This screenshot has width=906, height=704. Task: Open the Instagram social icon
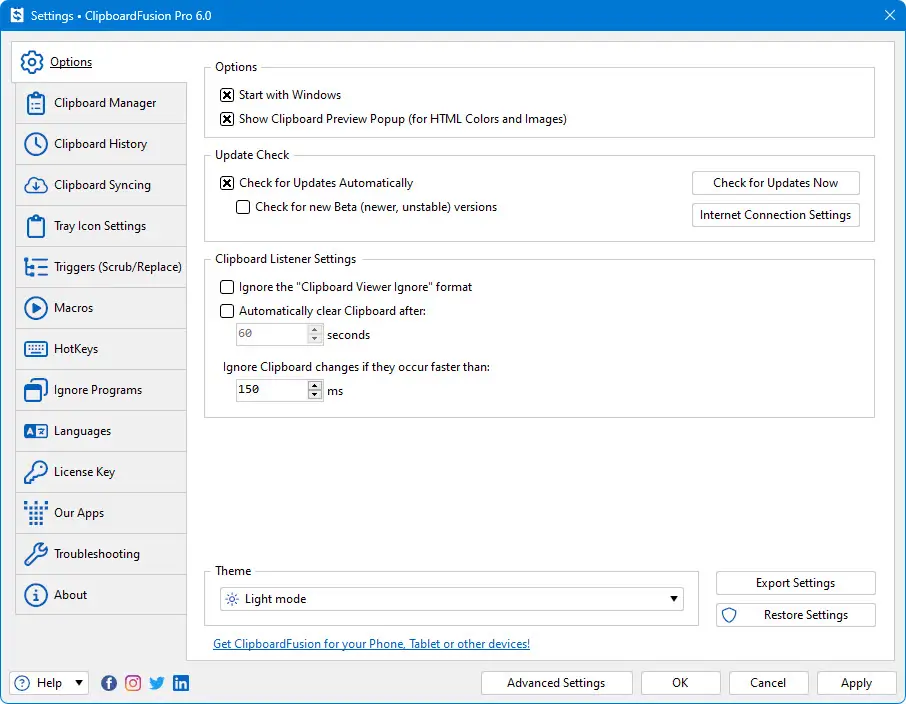[x=133, y=683]
